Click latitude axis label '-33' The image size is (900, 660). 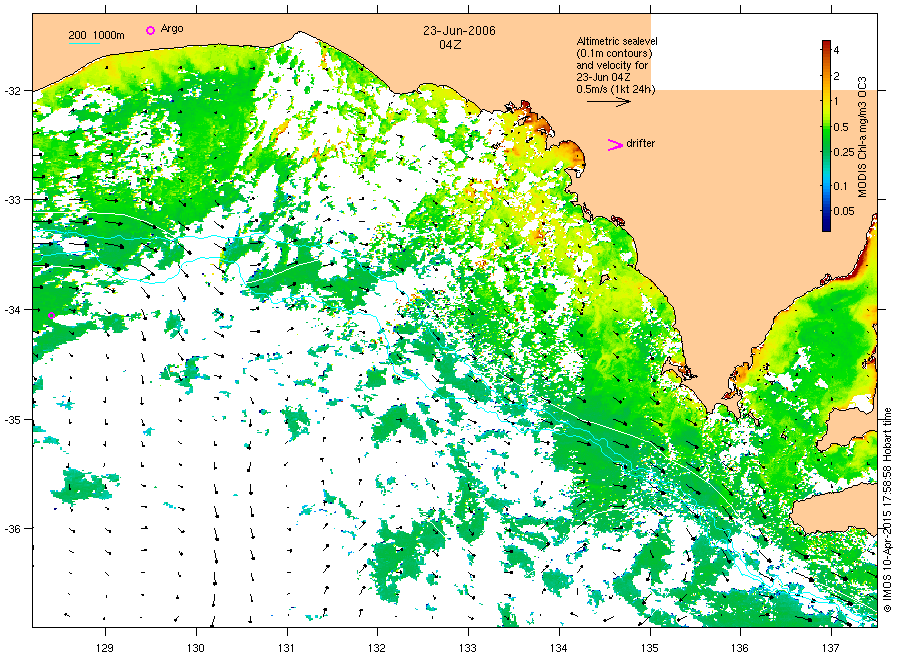(x=12, y=200)
